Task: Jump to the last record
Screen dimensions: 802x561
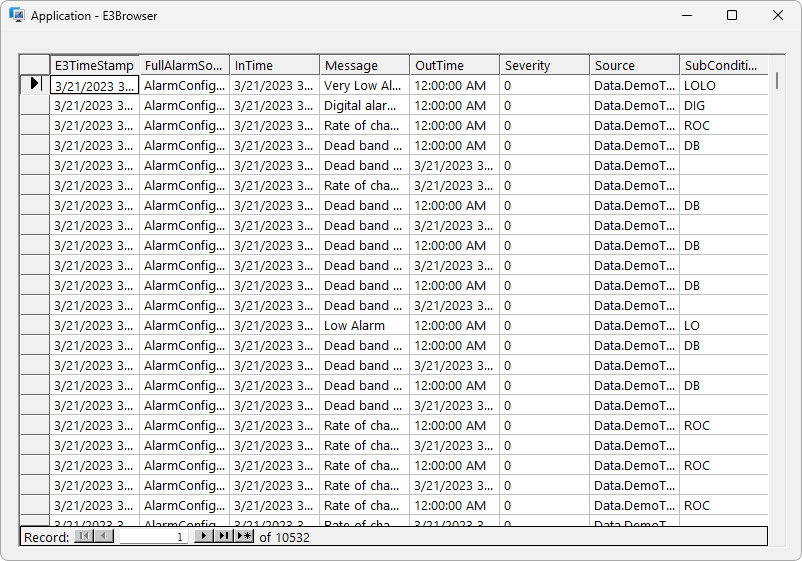Action: coord(224,536)
